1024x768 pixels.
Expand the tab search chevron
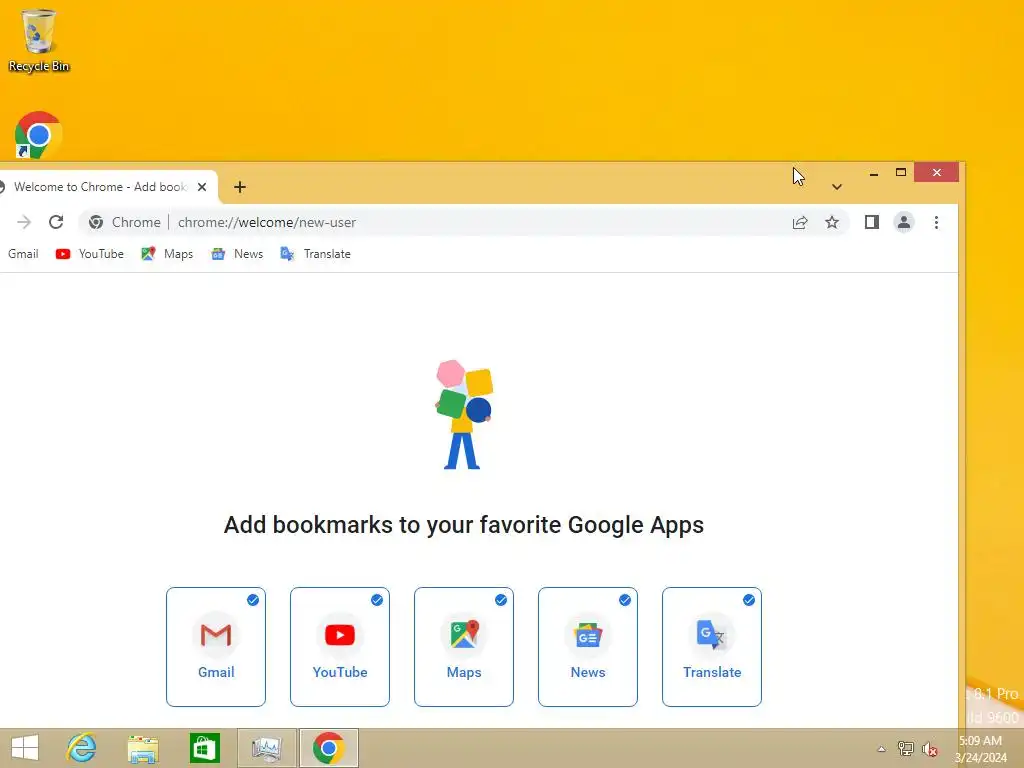pos(837,187)
